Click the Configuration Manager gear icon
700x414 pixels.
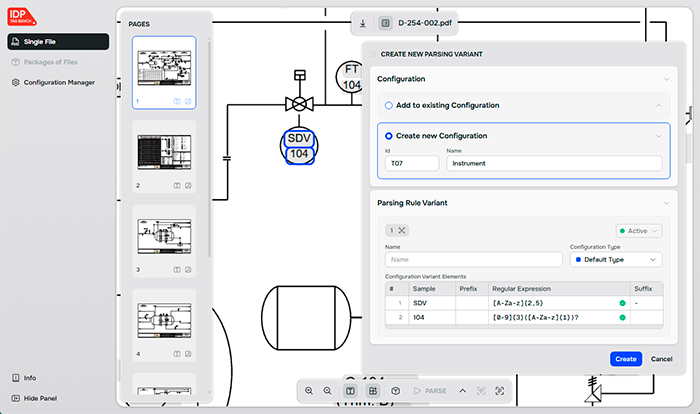[16, 83]
